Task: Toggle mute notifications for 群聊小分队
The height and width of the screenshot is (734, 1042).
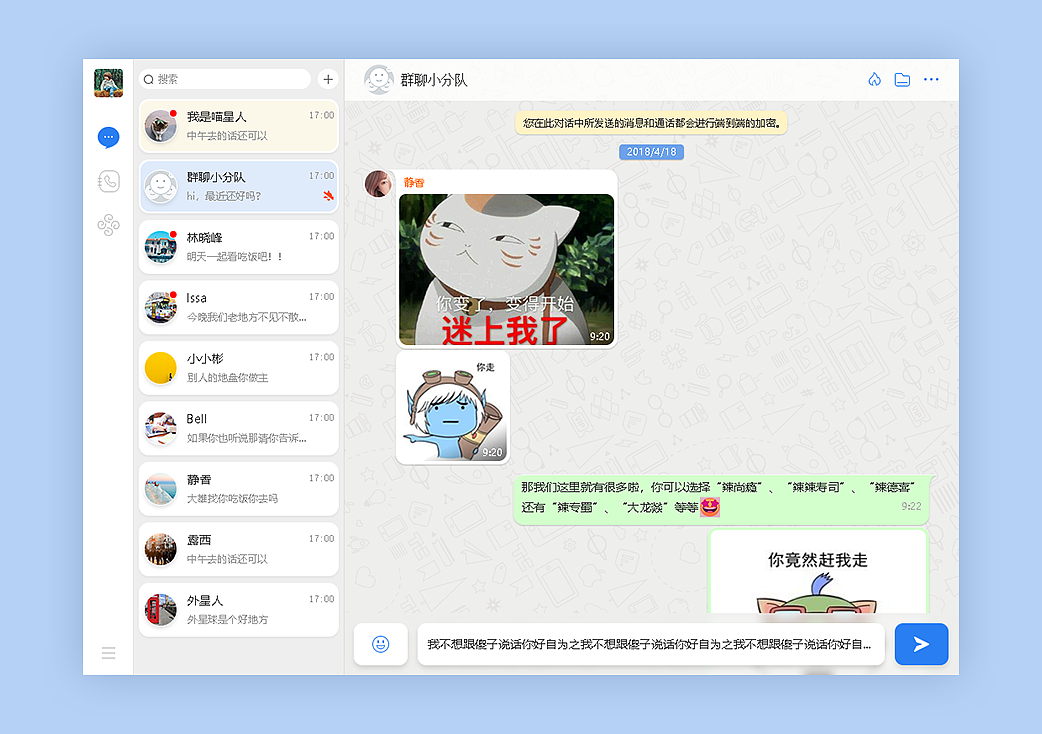Action: click(327, 197)
